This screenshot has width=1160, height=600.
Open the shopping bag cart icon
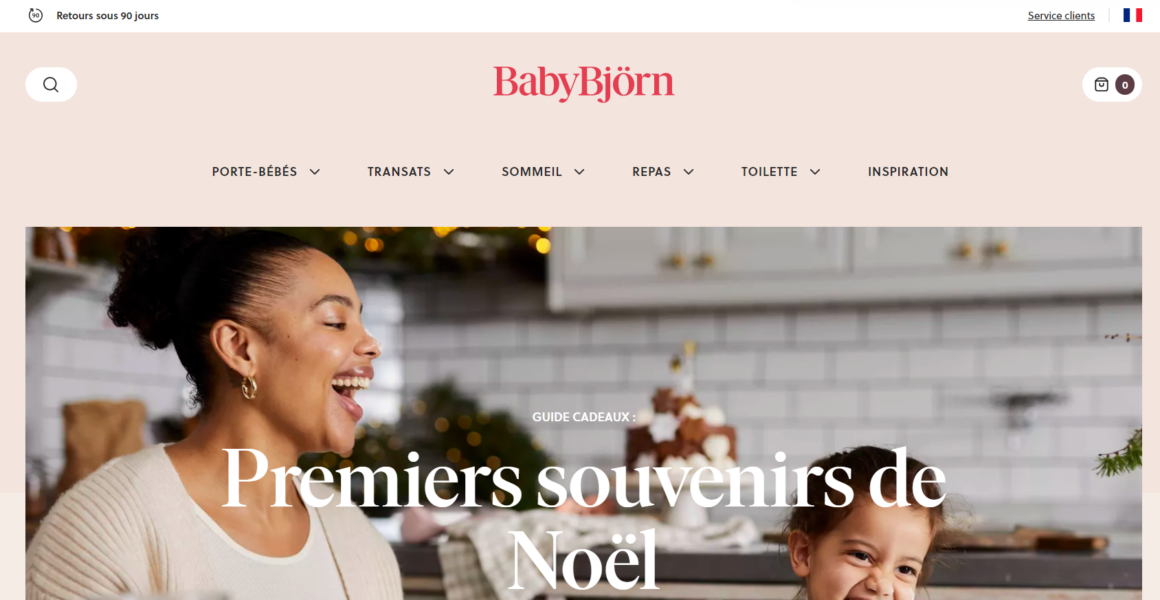pos(1101,84)
